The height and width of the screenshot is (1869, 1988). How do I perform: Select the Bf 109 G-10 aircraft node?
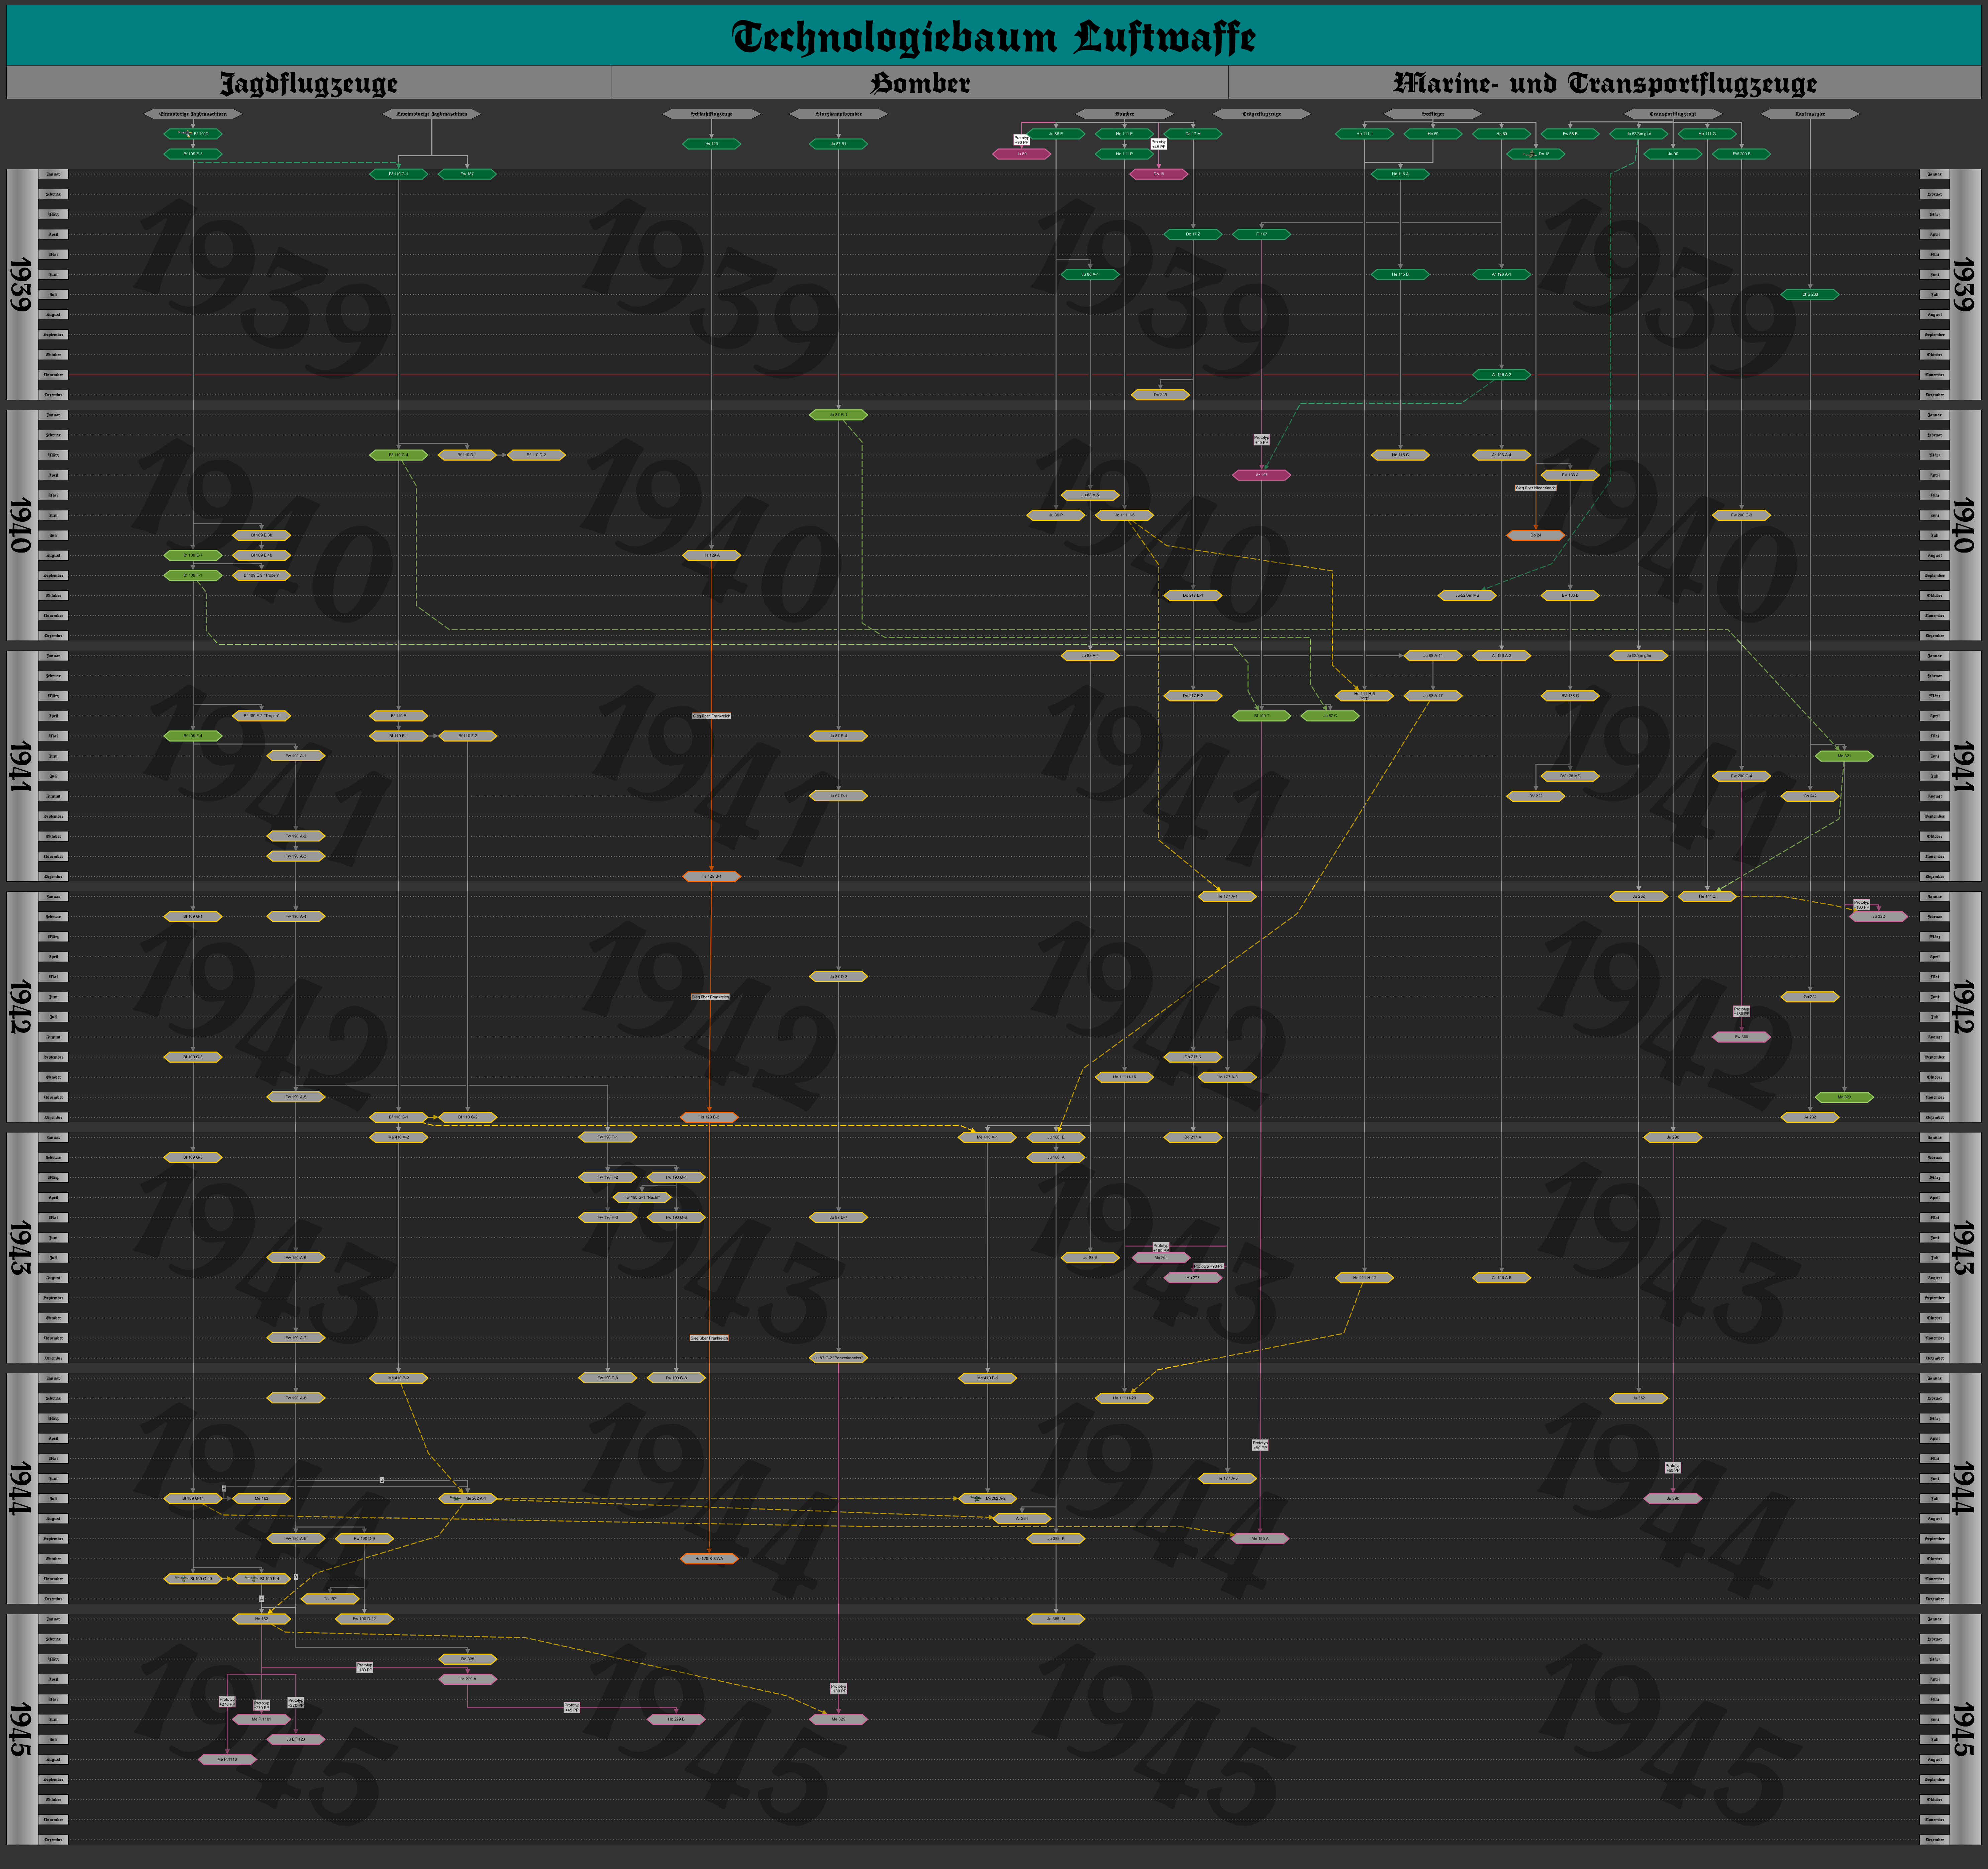[x=193, y=1579]
